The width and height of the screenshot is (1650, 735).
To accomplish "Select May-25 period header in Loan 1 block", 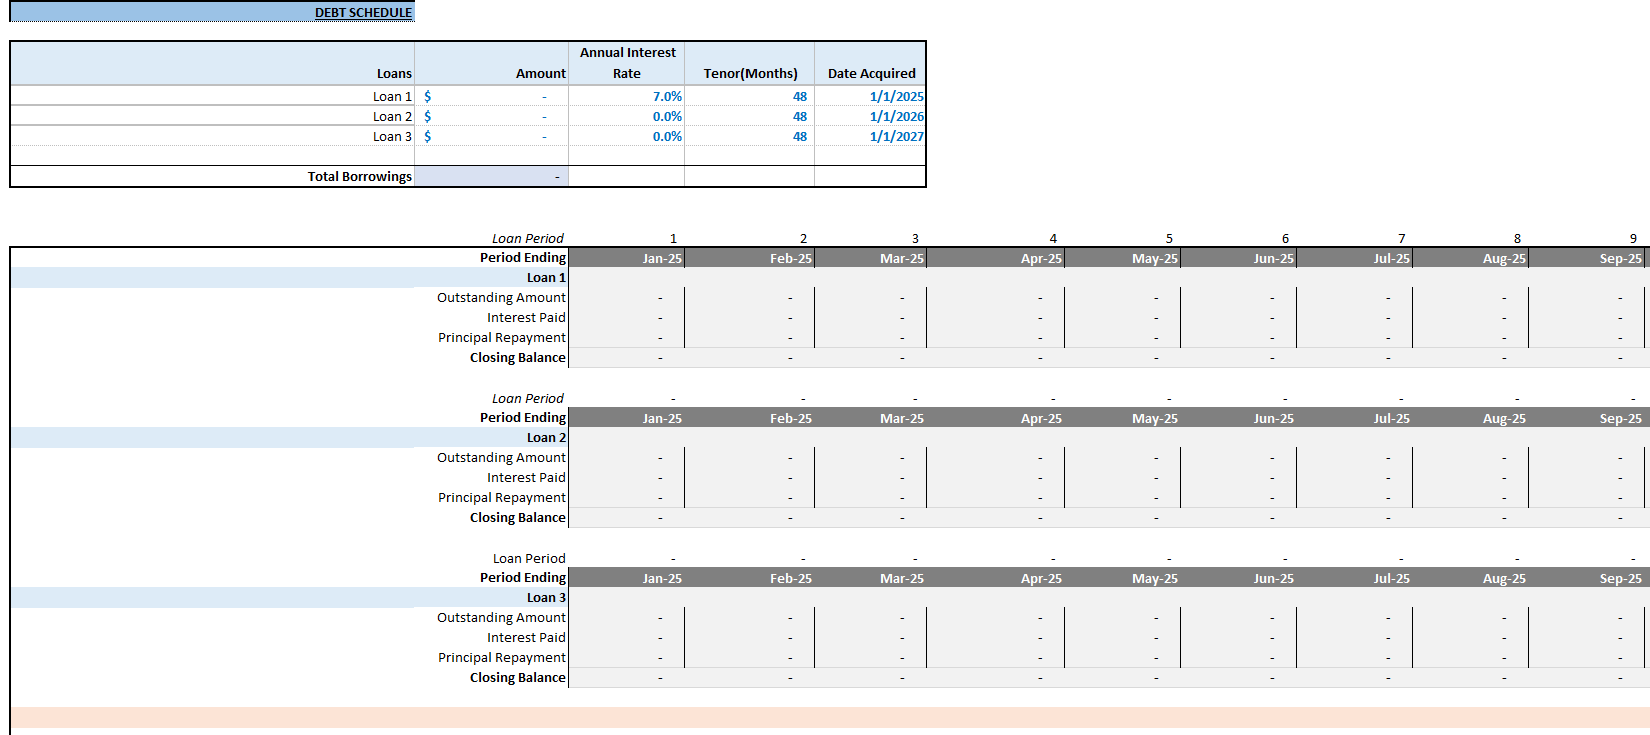I will pyautogui.click(x=1123, y=258).
